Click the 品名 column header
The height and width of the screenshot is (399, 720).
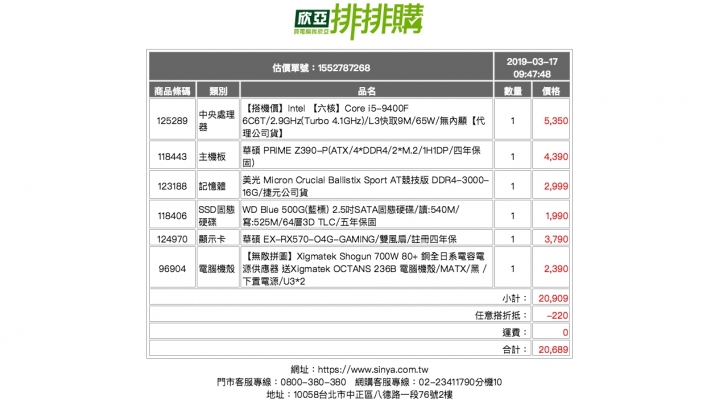coord(366,91)
